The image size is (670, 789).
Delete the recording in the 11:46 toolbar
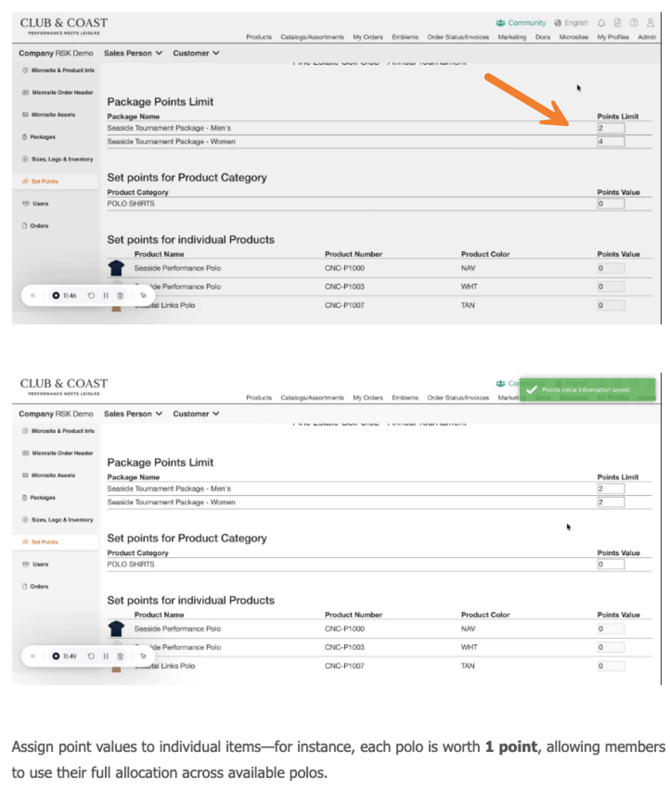point(120,295)
